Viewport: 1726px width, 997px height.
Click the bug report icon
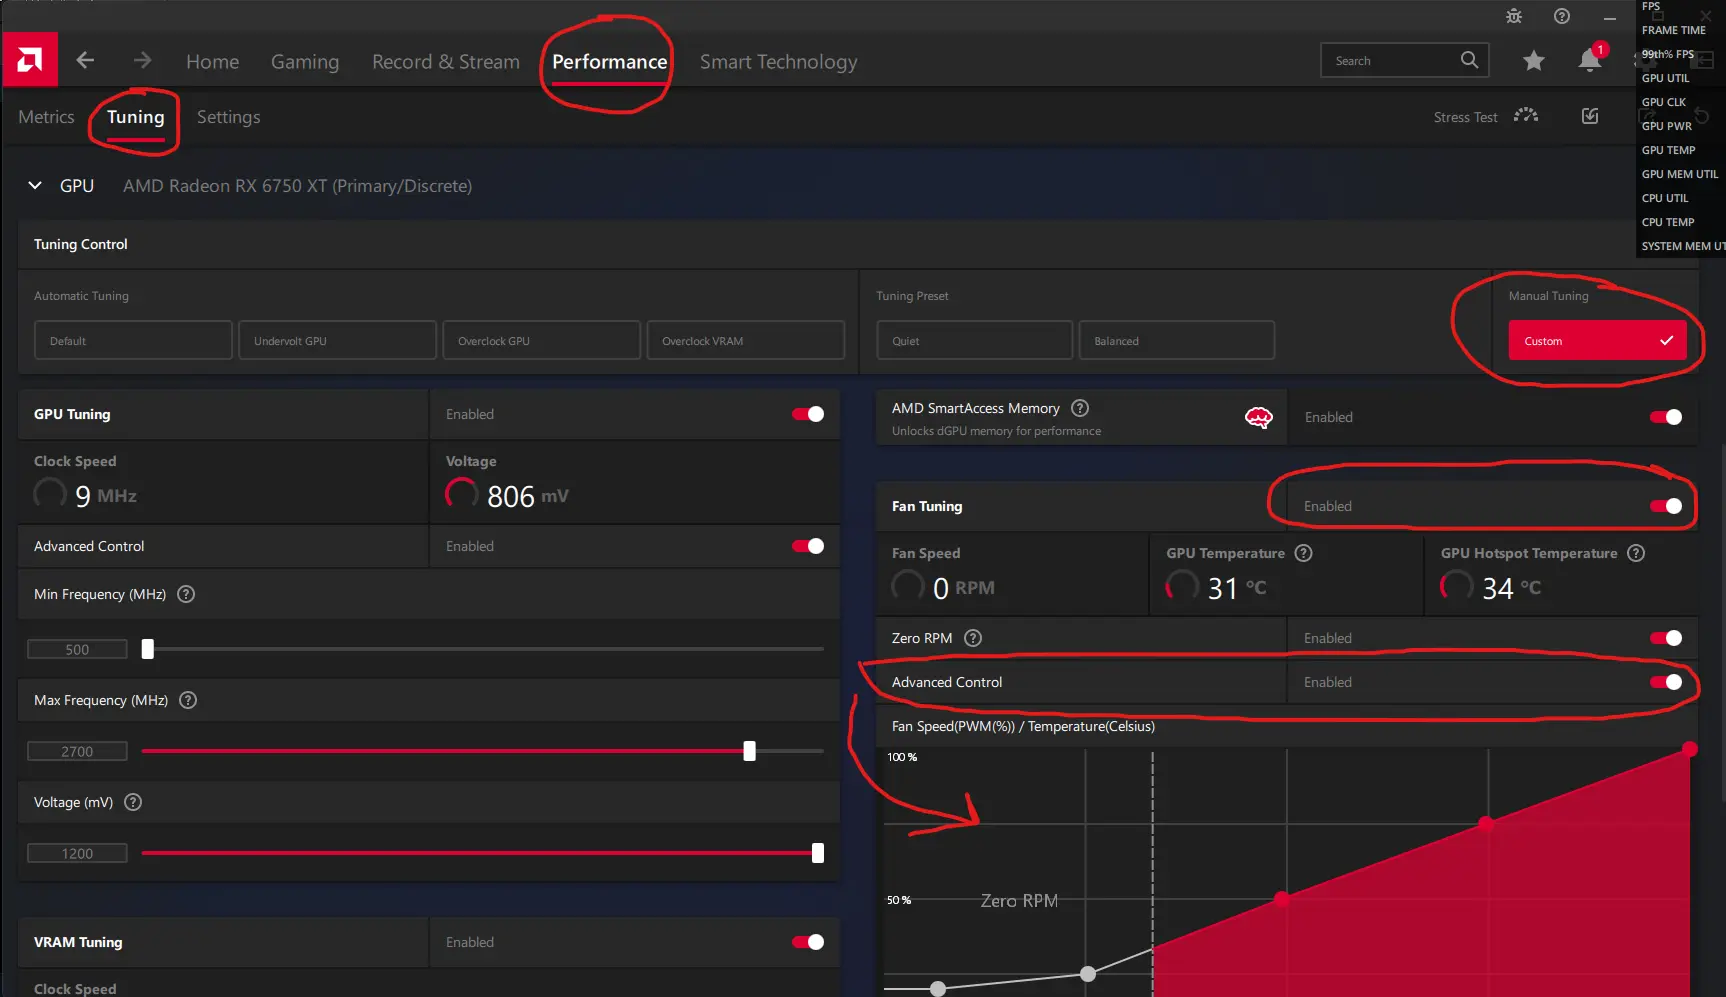tap(1514, 16)
